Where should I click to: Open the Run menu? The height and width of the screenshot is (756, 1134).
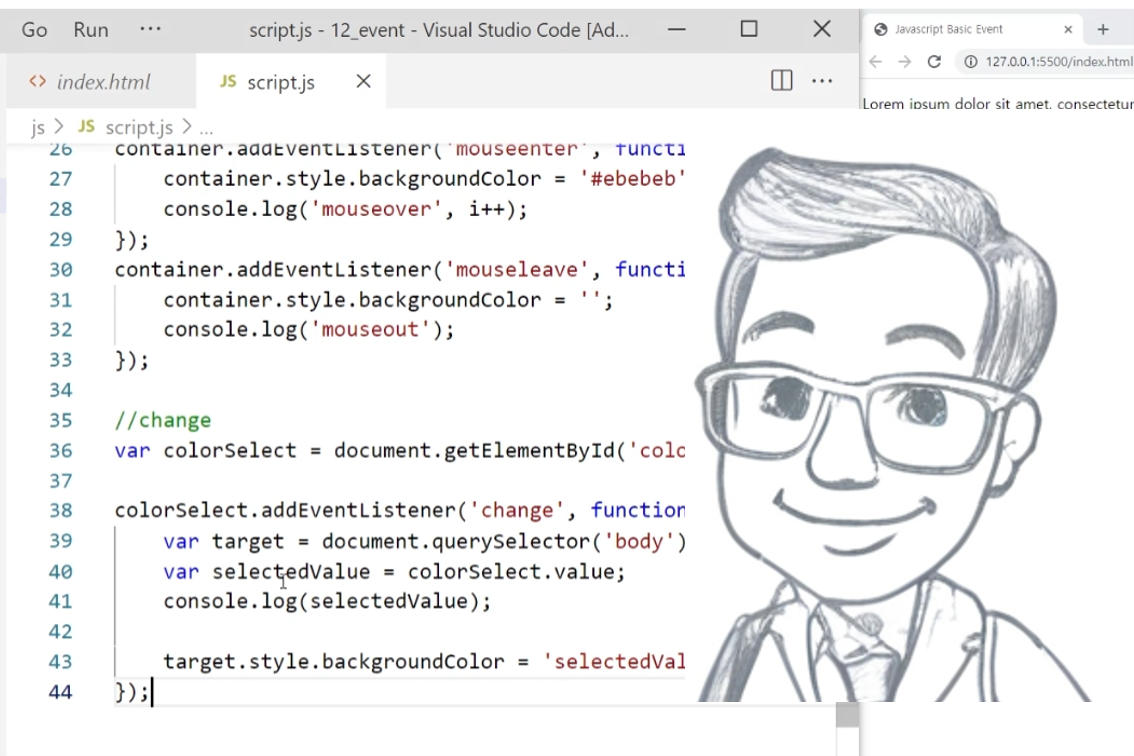click(x=91, y=30)
